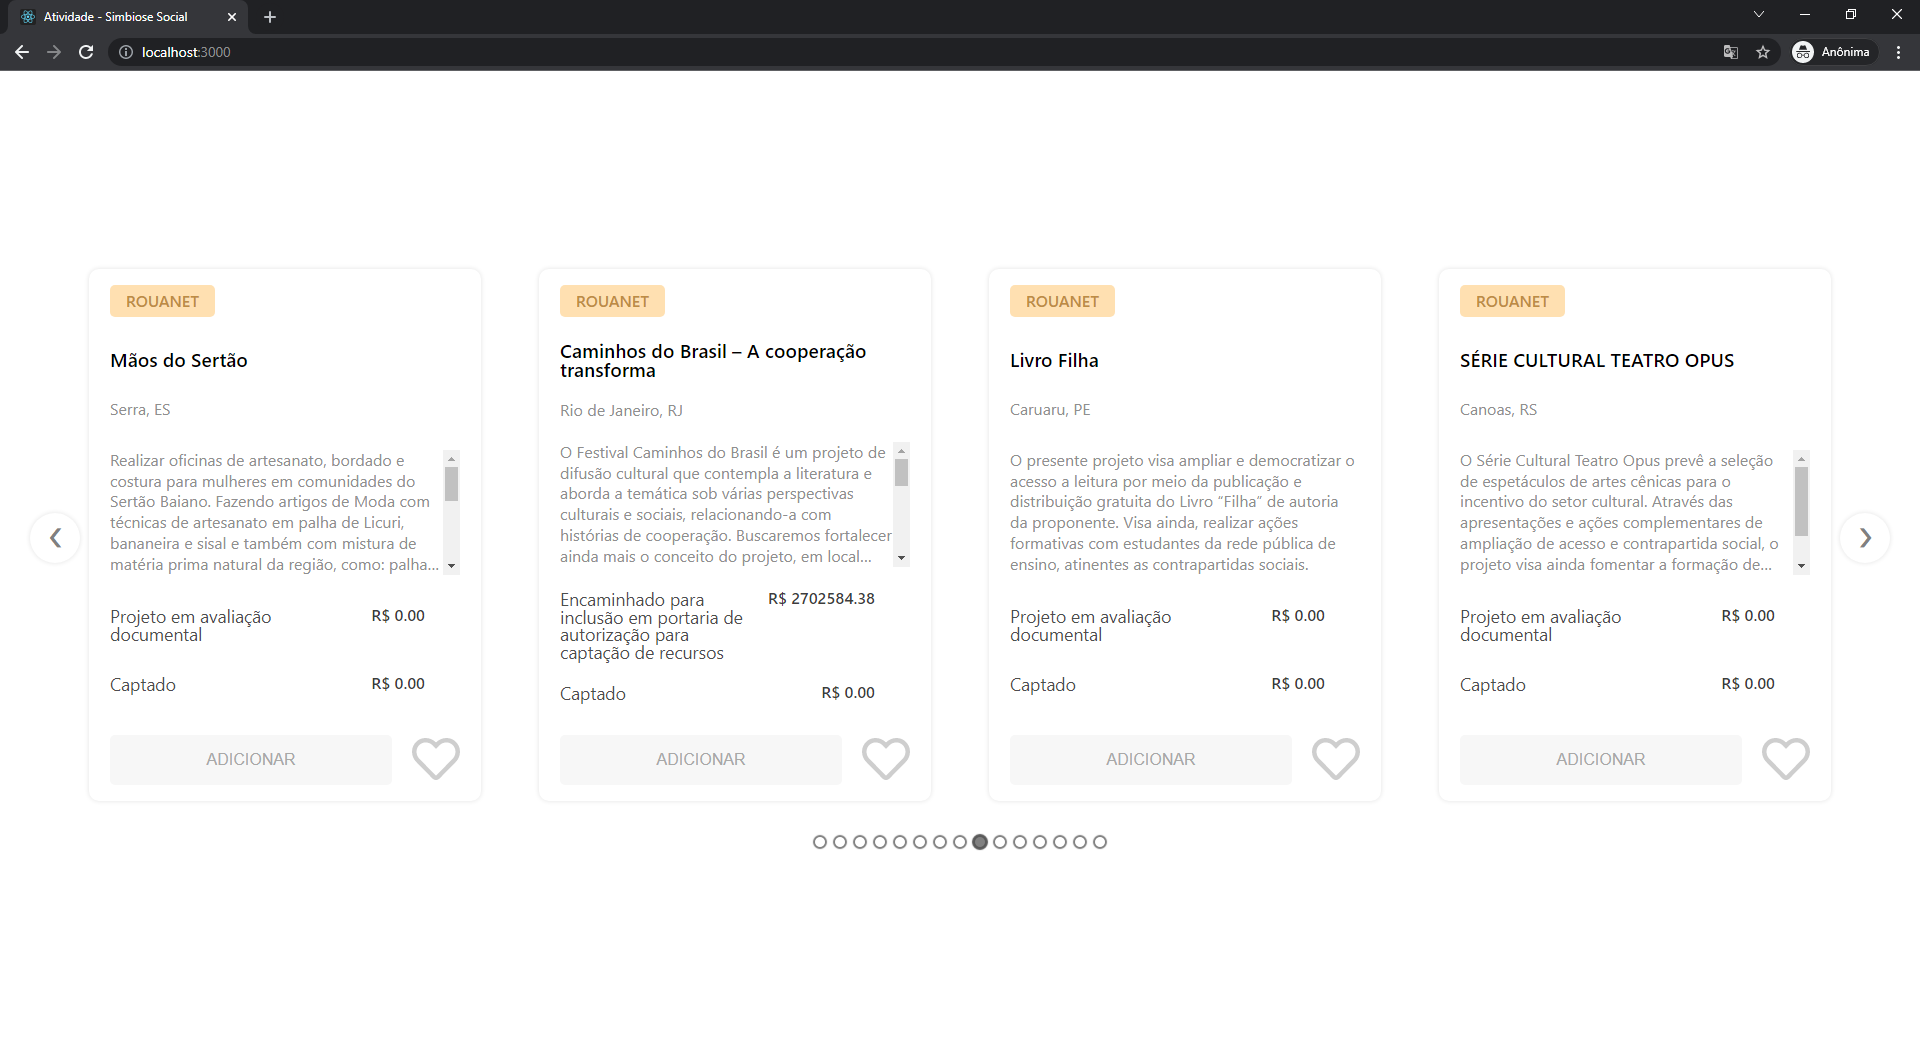
Task: Bookmark the page with the star icon
Action: pyautogui.click(x=1764, y=52)
